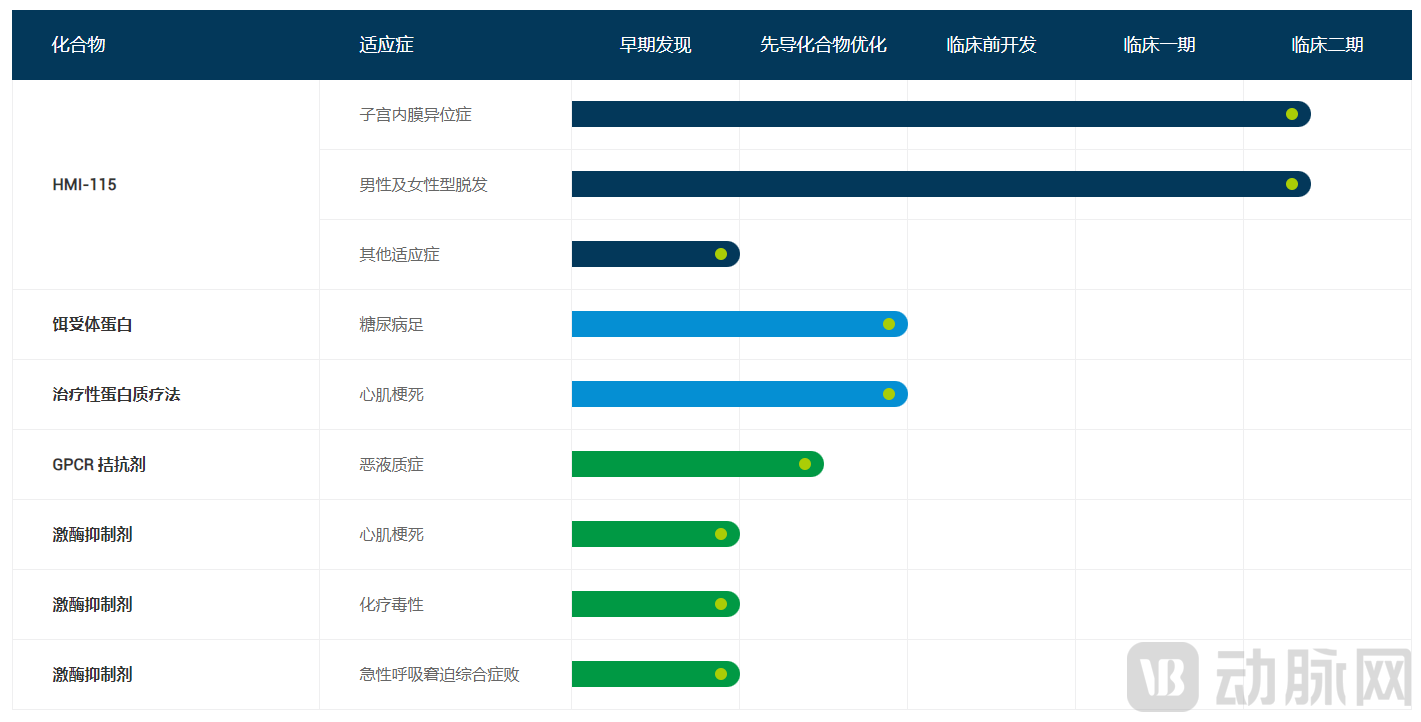The height and width of the screenshot is (722, 1421).
Task: Click the 临床前开发 stage header
Action: 991,45
